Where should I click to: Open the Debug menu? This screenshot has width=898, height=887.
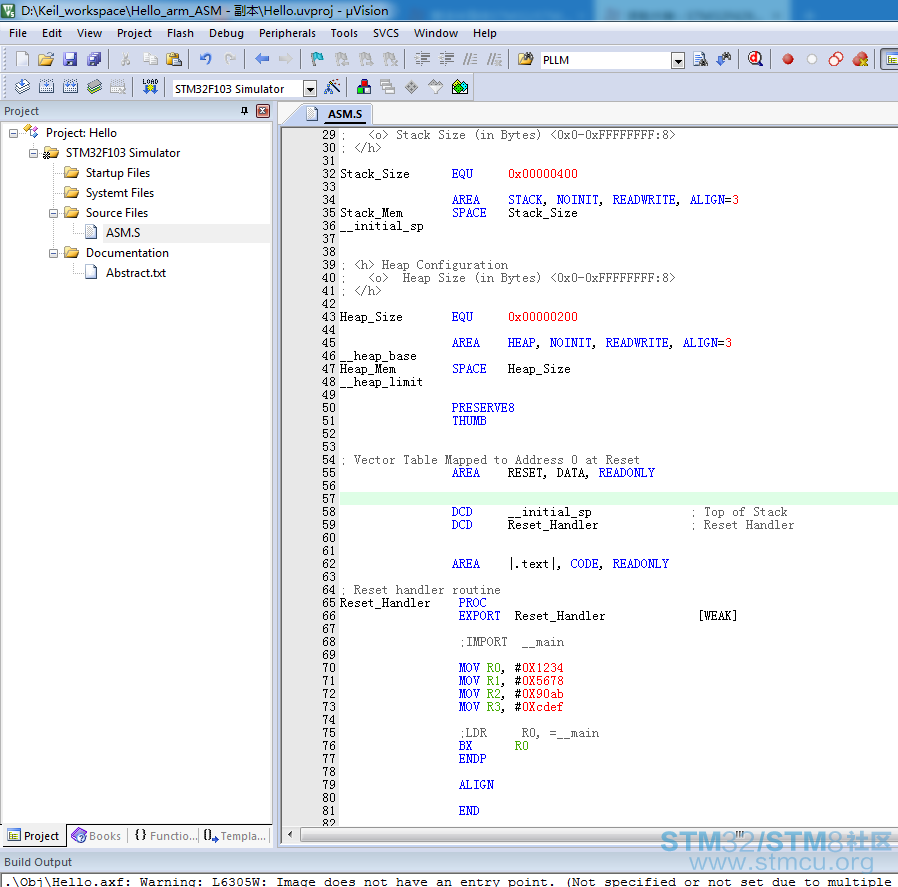[226, 33]
